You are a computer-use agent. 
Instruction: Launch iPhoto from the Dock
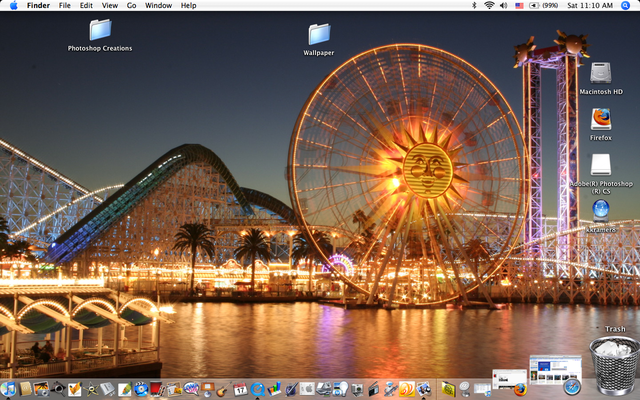tap(41, 389)
